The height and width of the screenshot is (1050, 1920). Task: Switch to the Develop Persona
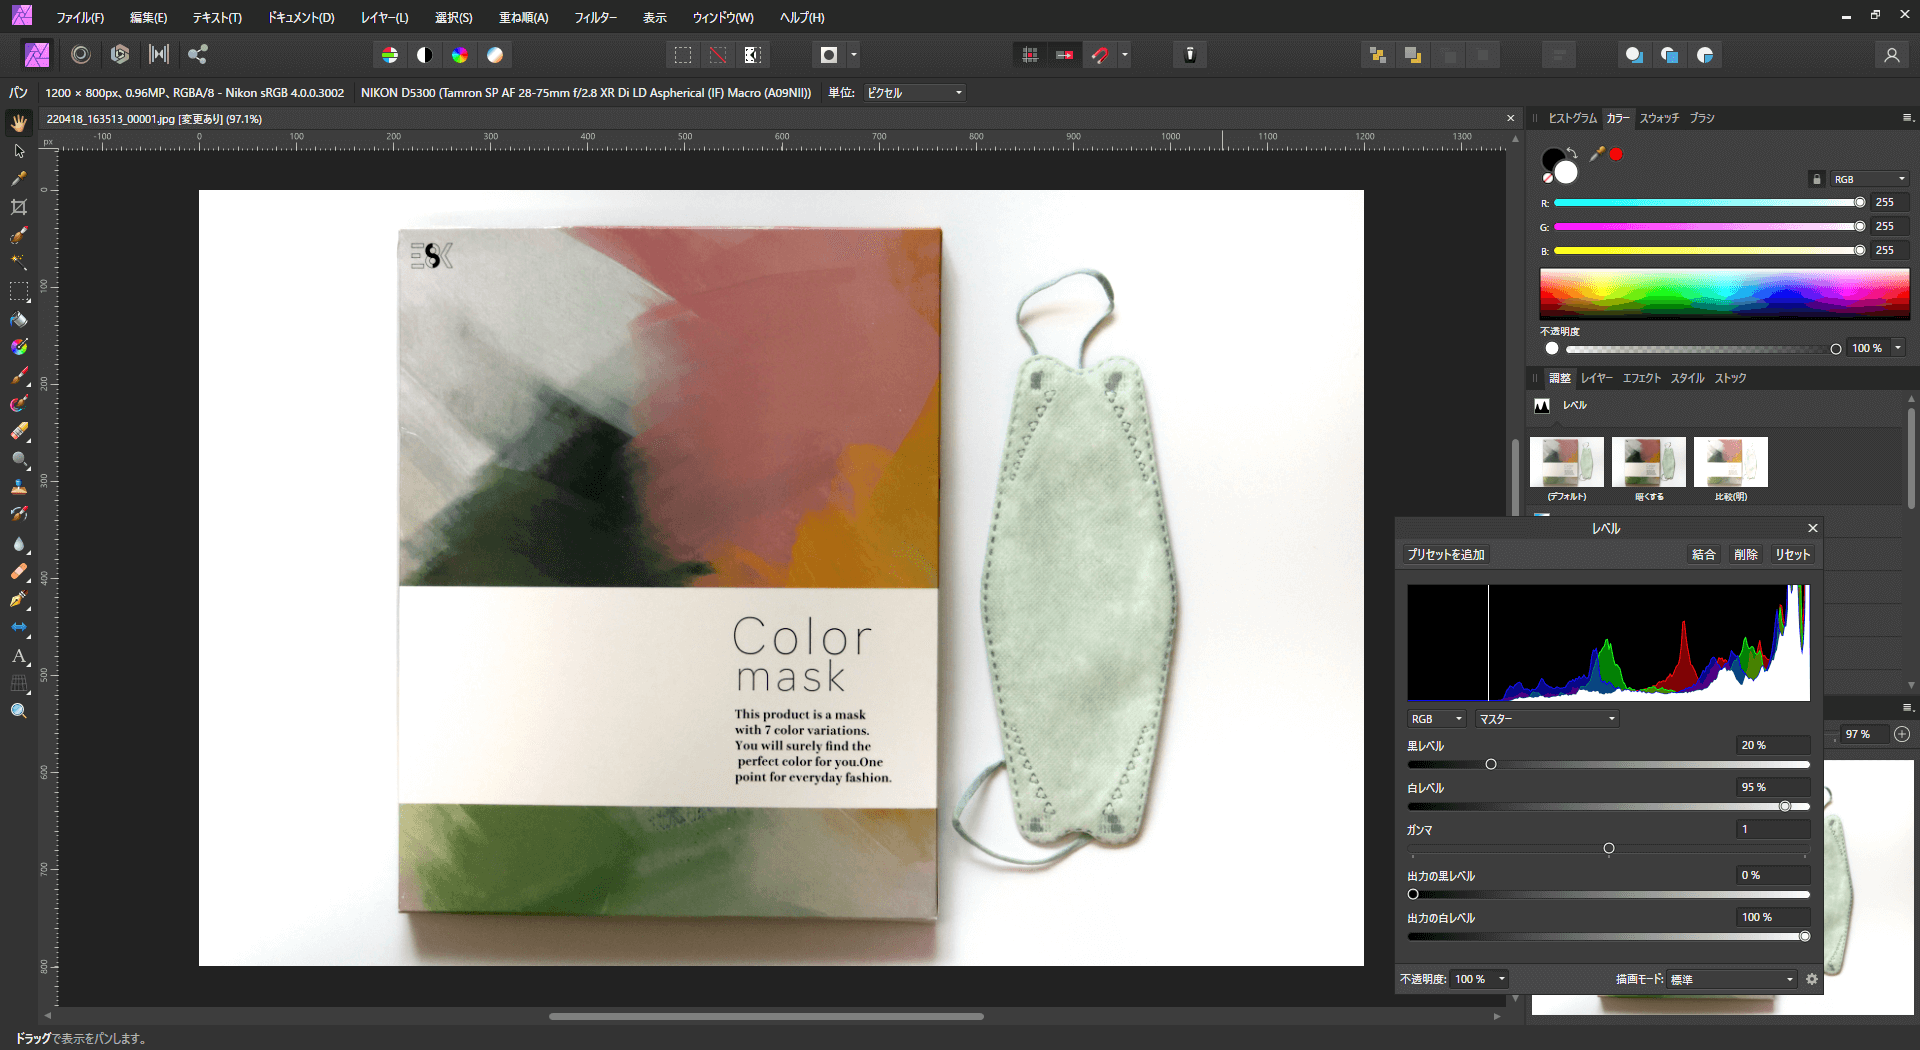pos(120,55)
